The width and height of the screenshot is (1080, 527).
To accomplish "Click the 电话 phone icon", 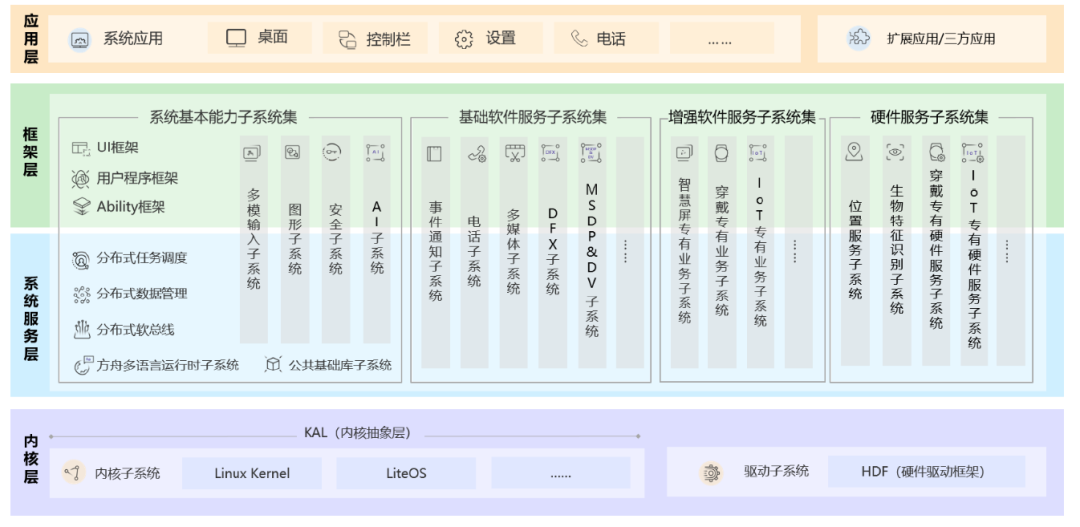I will 579,39.
